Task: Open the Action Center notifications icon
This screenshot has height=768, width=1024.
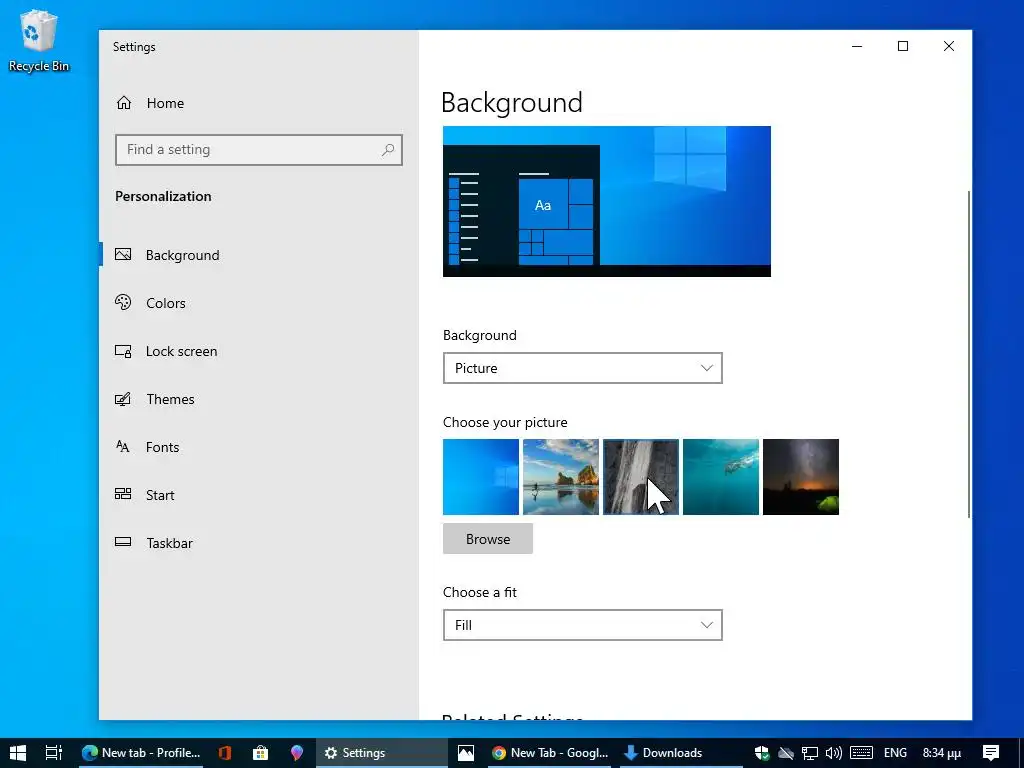Action: 991,753
